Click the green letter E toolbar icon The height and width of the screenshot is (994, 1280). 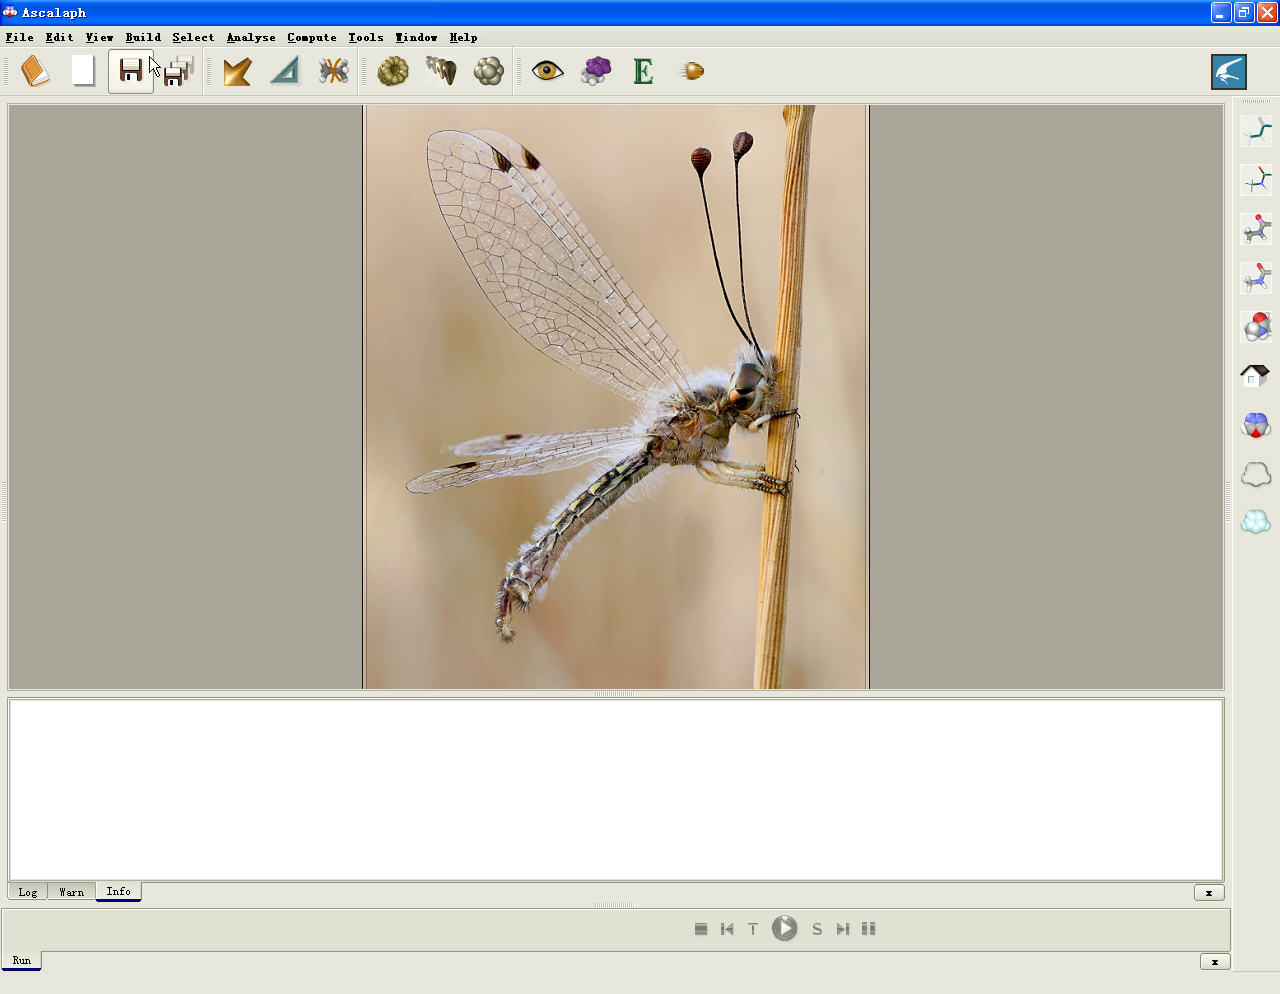pyautogui.click(x=643, y=71)
